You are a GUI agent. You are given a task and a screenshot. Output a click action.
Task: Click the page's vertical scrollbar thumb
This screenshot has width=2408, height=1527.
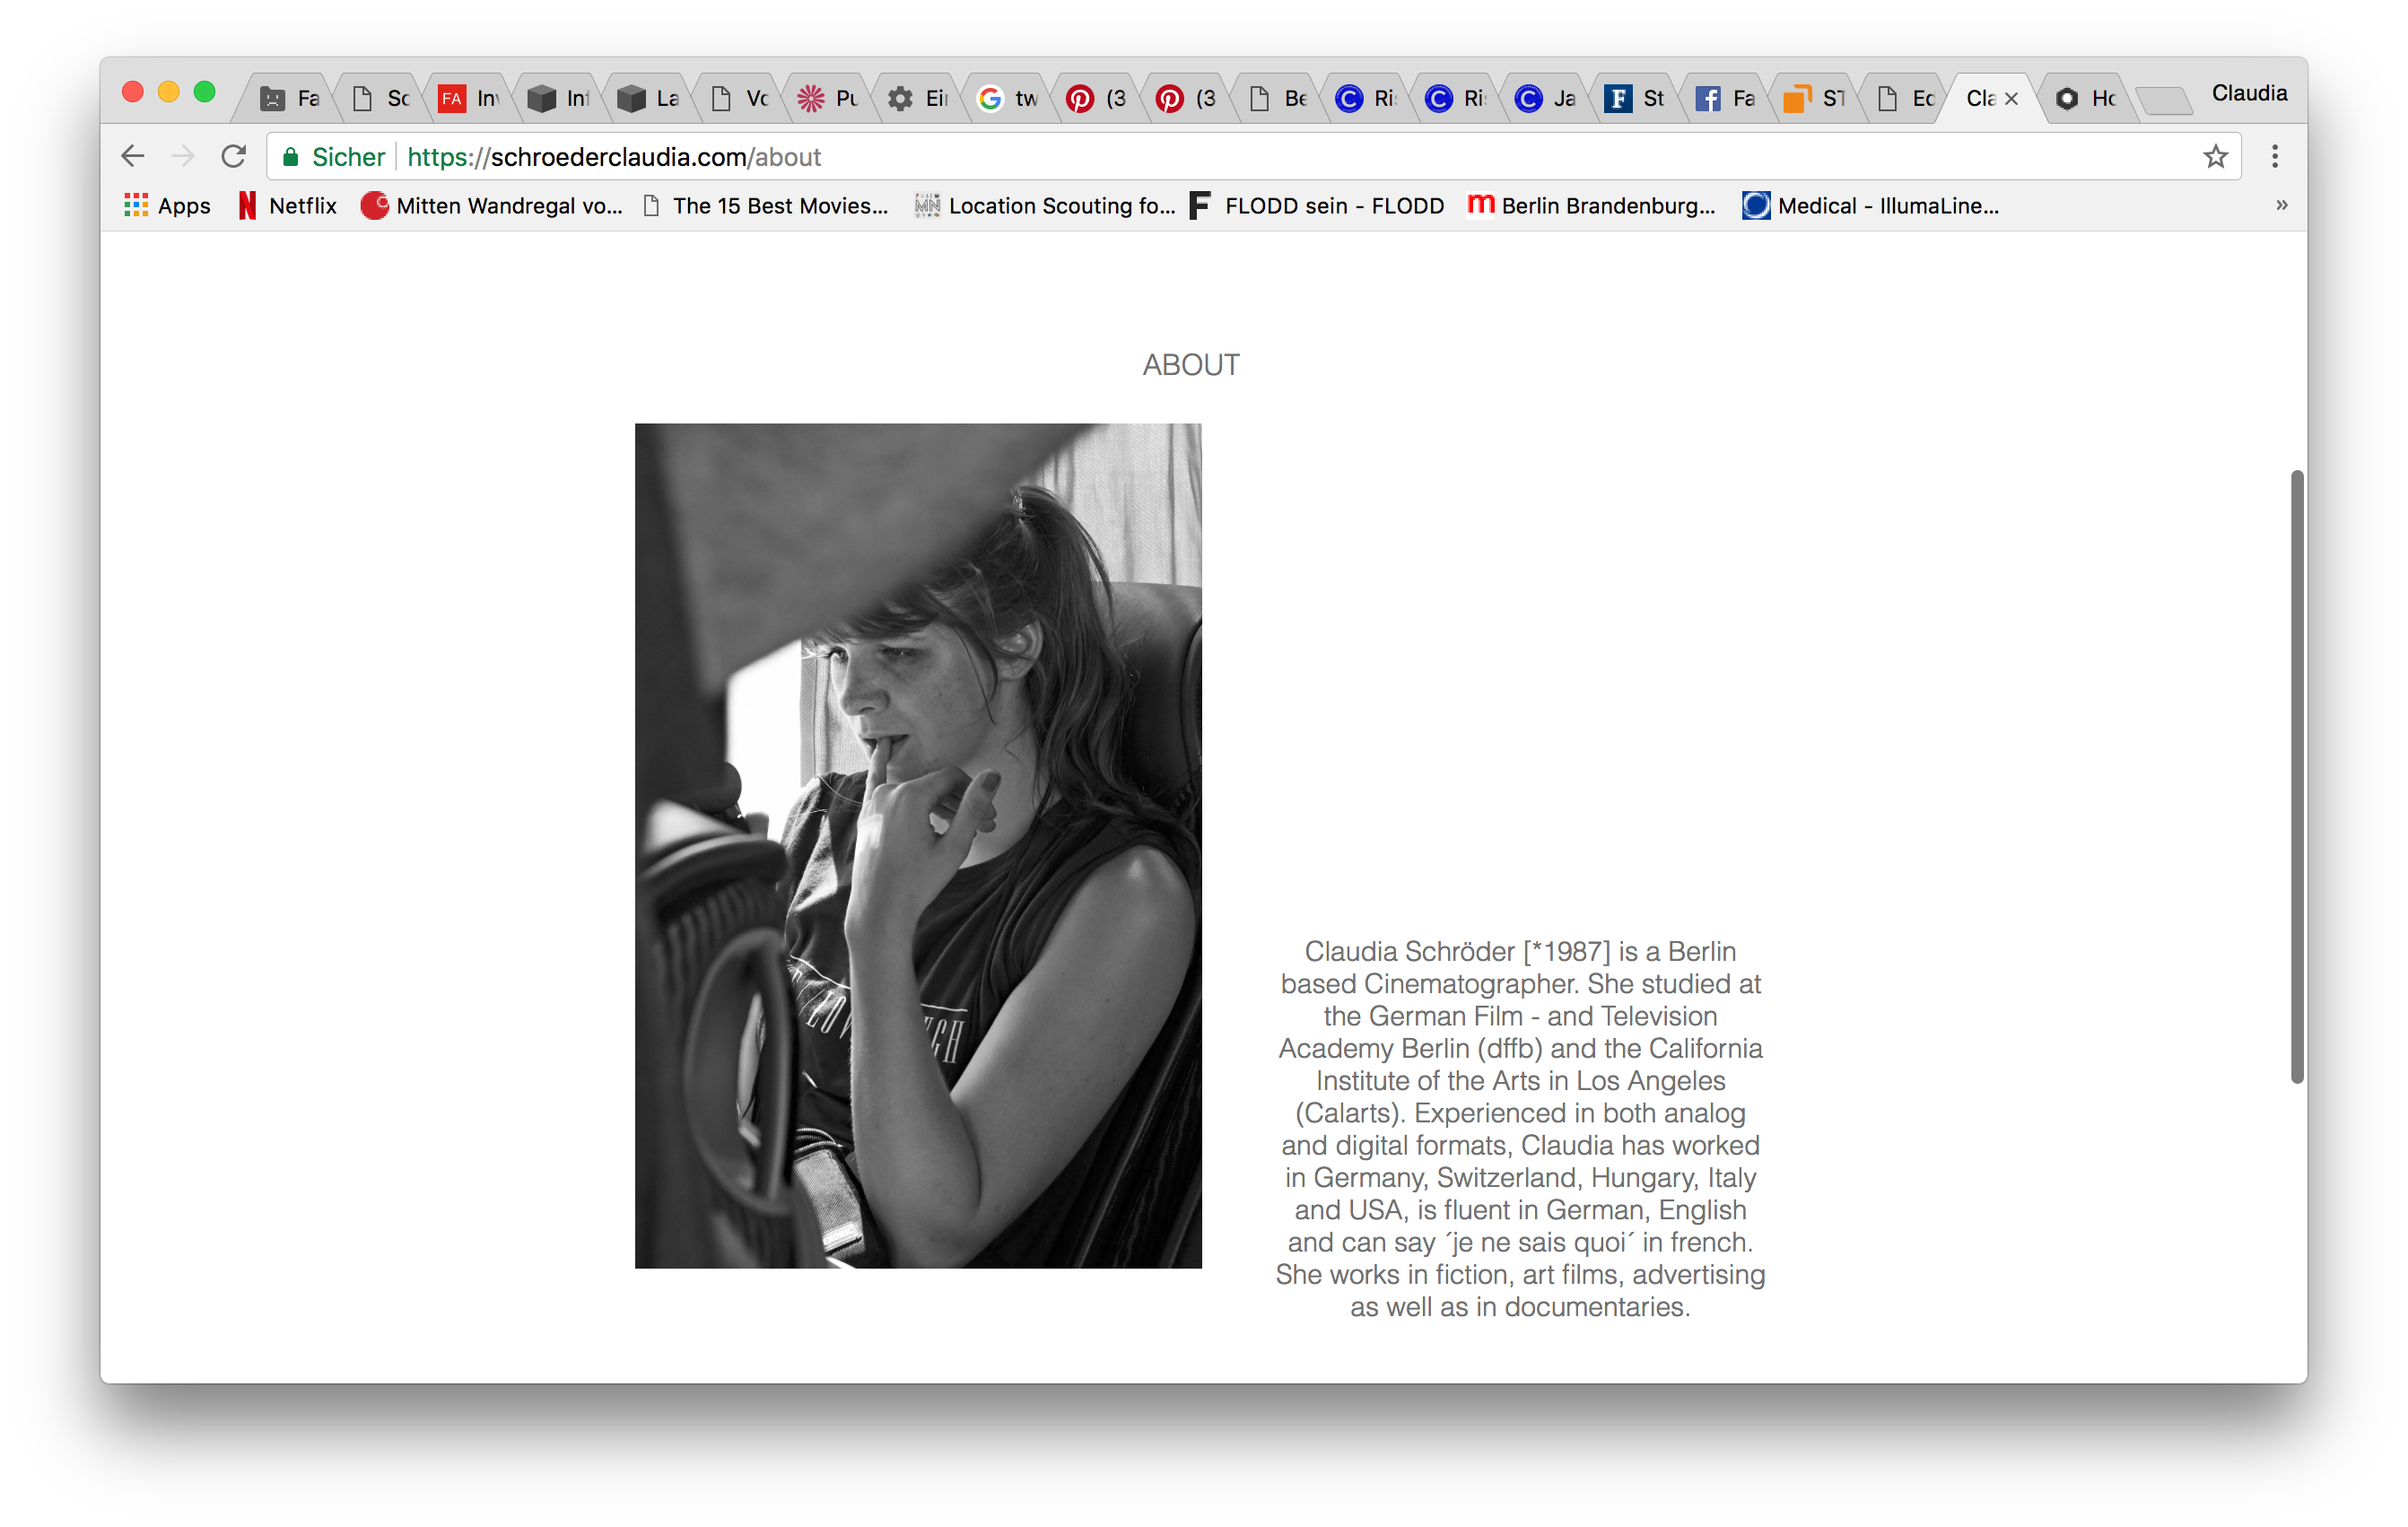click(2296, 775)
